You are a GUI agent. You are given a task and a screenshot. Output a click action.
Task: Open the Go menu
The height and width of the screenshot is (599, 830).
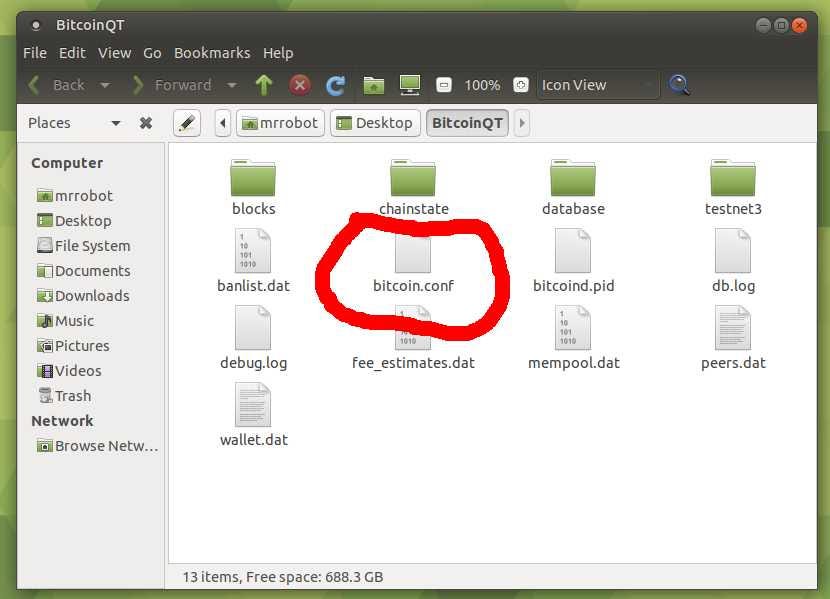[x=152, y=53]
